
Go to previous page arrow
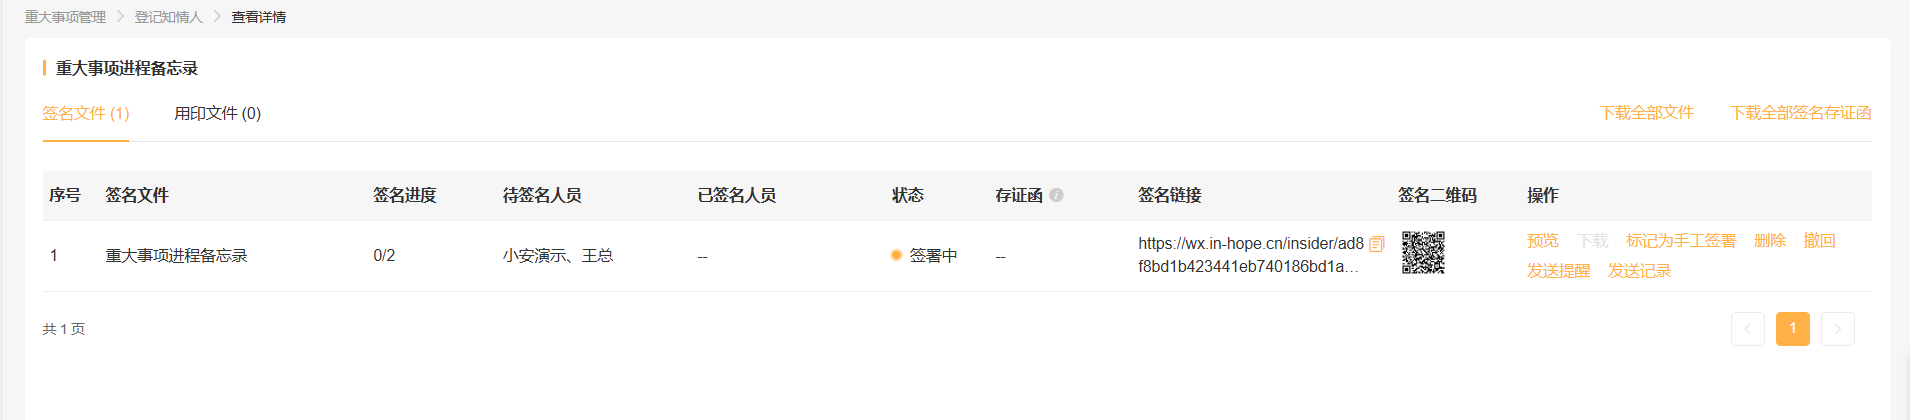1748,329
